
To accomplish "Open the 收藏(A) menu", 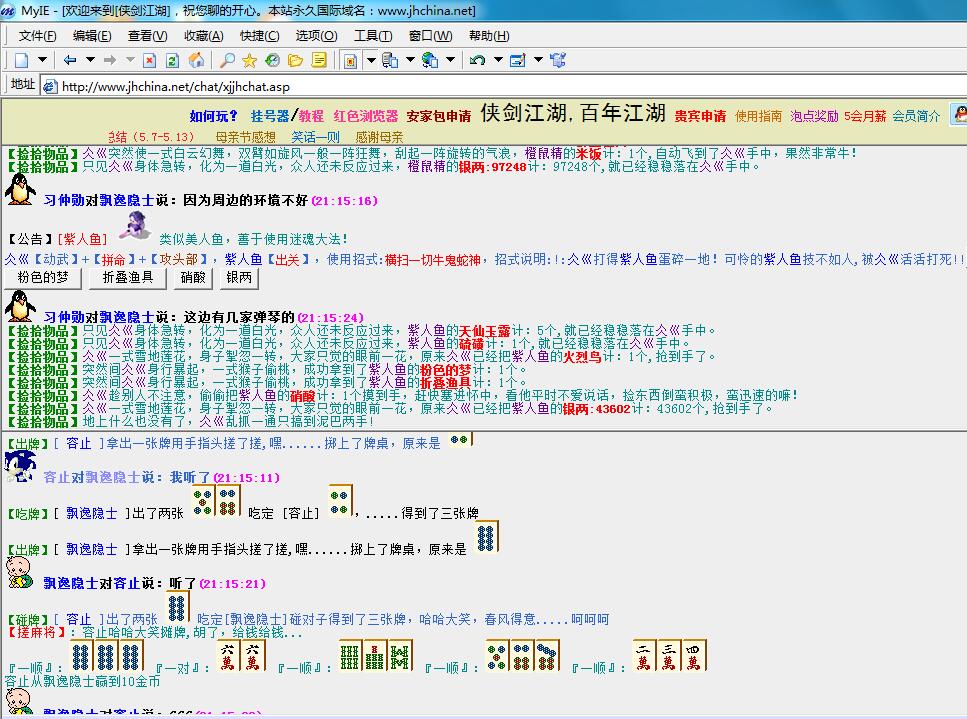I will point(204,36).
